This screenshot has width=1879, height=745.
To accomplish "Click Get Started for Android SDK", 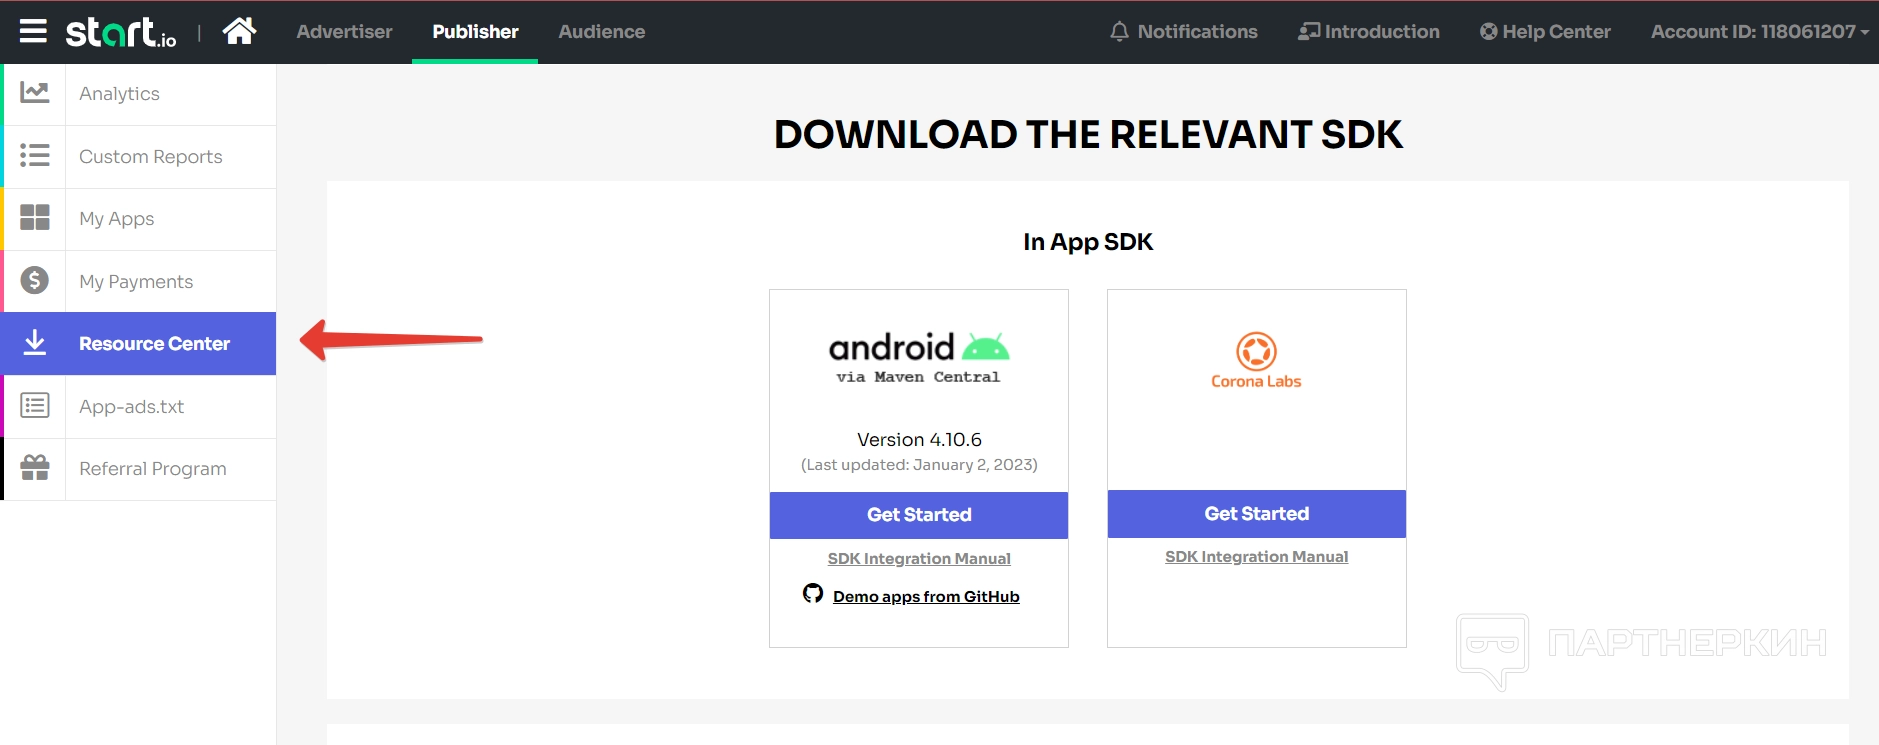I will 919,515.
